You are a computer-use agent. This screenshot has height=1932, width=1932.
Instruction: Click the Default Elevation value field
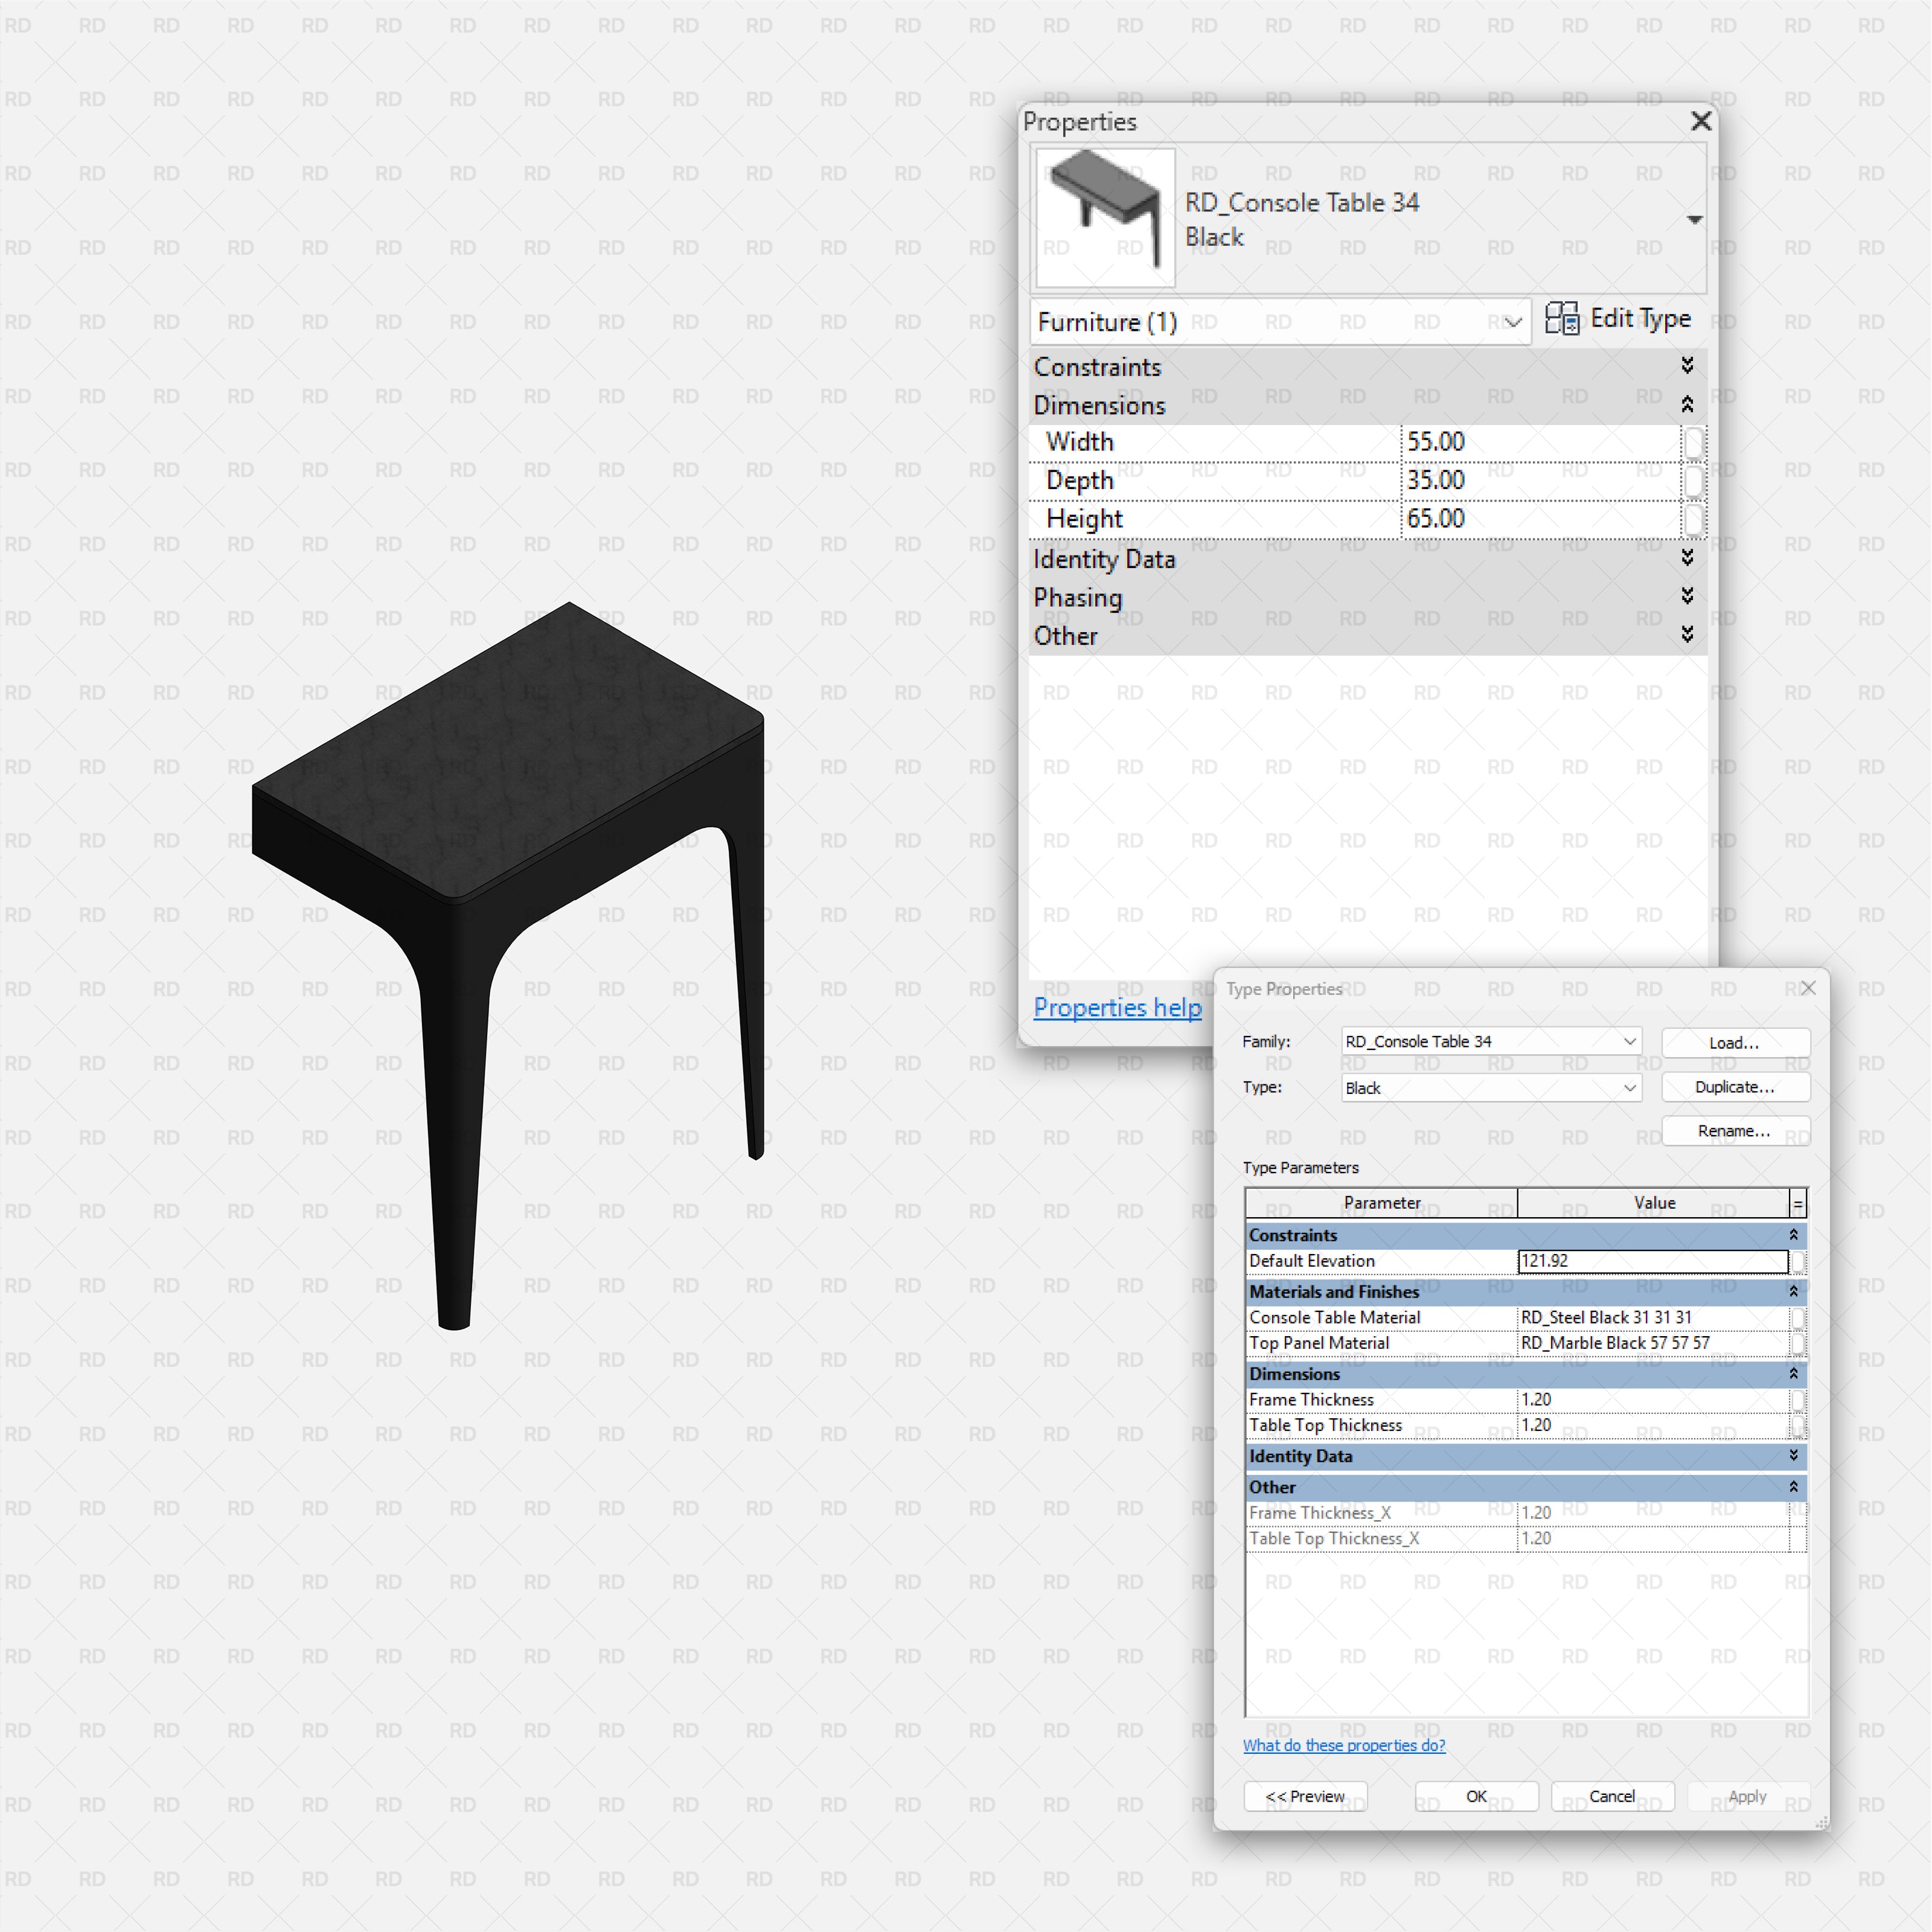point(1652,1261)
